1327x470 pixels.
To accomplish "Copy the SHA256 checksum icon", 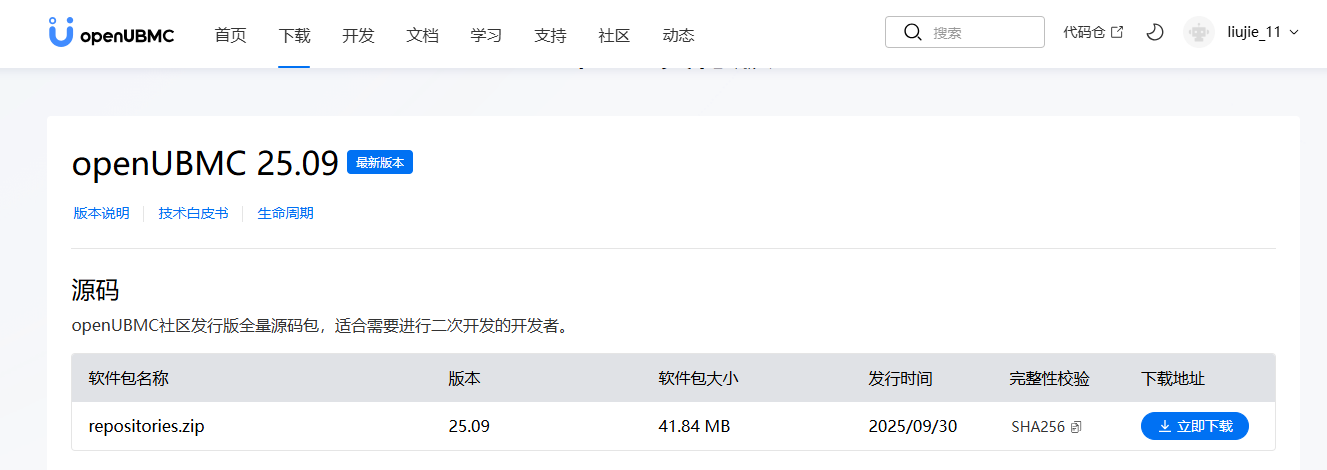I will (x=1076, y=427).
